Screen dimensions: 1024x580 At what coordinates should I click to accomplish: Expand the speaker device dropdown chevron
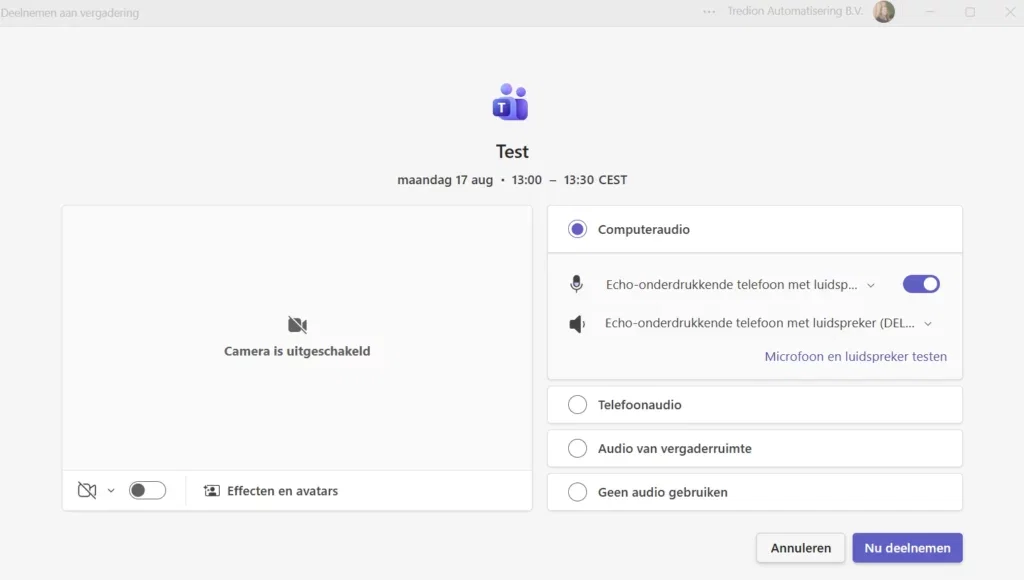[x=928, y=324]
